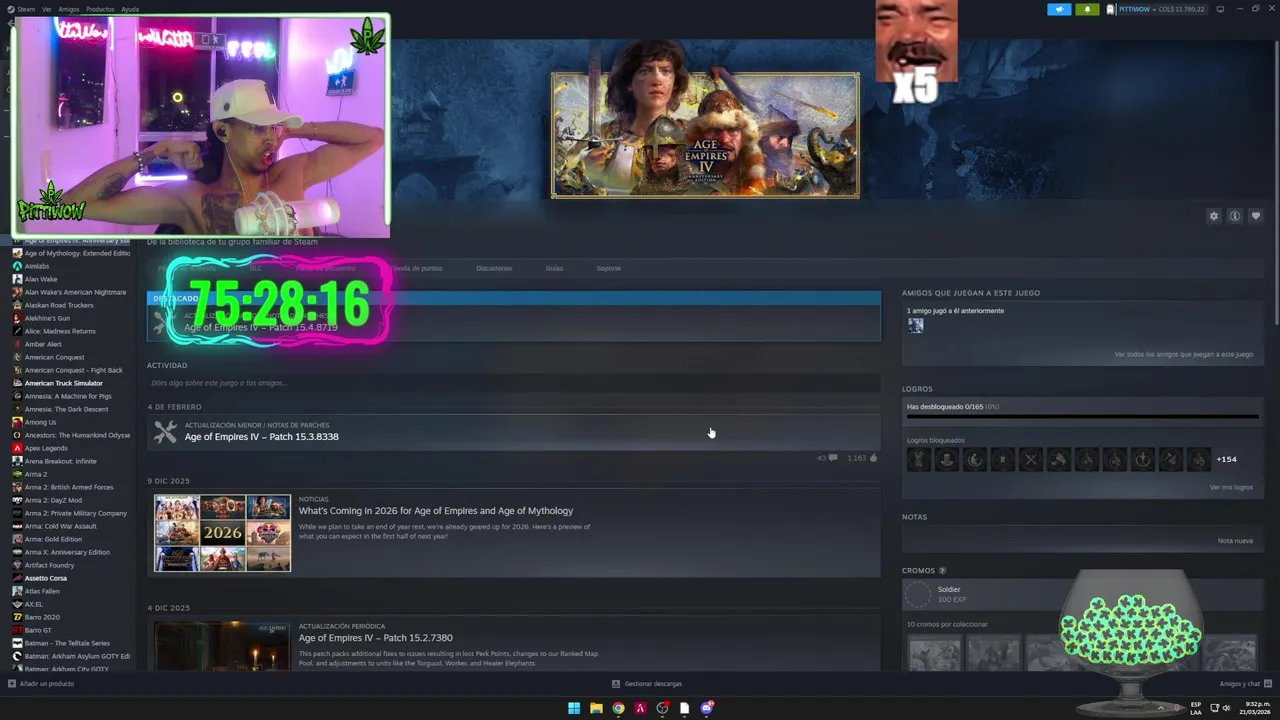Screen dimensions: 1280x720
Task: Click Ver mis logros link
Action: (x=1231, y=487)
